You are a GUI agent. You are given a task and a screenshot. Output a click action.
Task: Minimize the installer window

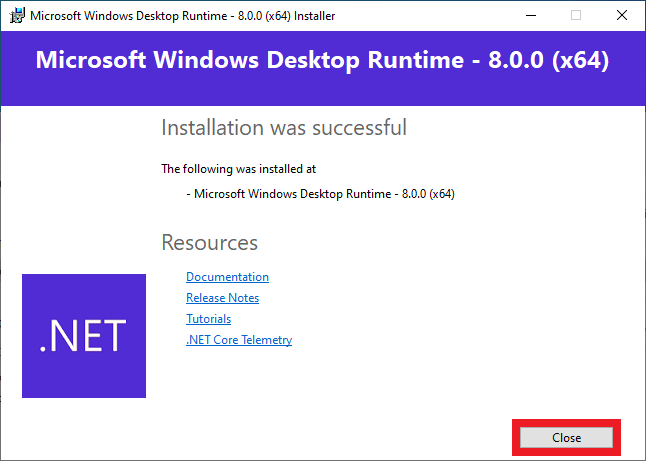coord(529,15)
